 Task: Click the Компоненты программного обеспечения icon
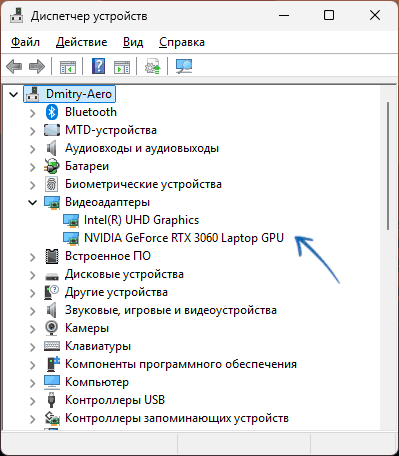pyautogui.click(x=53, y=364)
